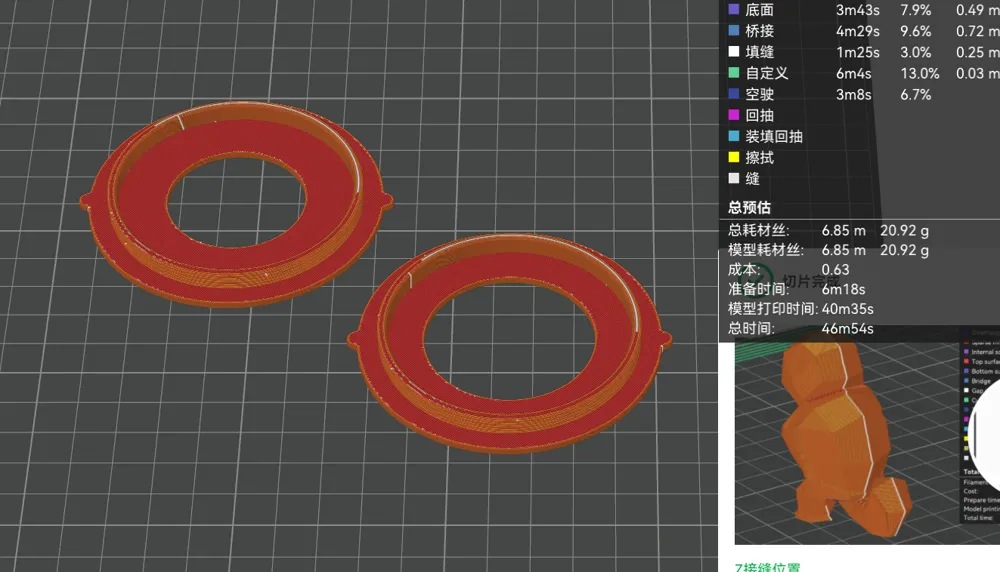
Task: Toggle the 空驶 legend swatch
Action: [734, 94]
